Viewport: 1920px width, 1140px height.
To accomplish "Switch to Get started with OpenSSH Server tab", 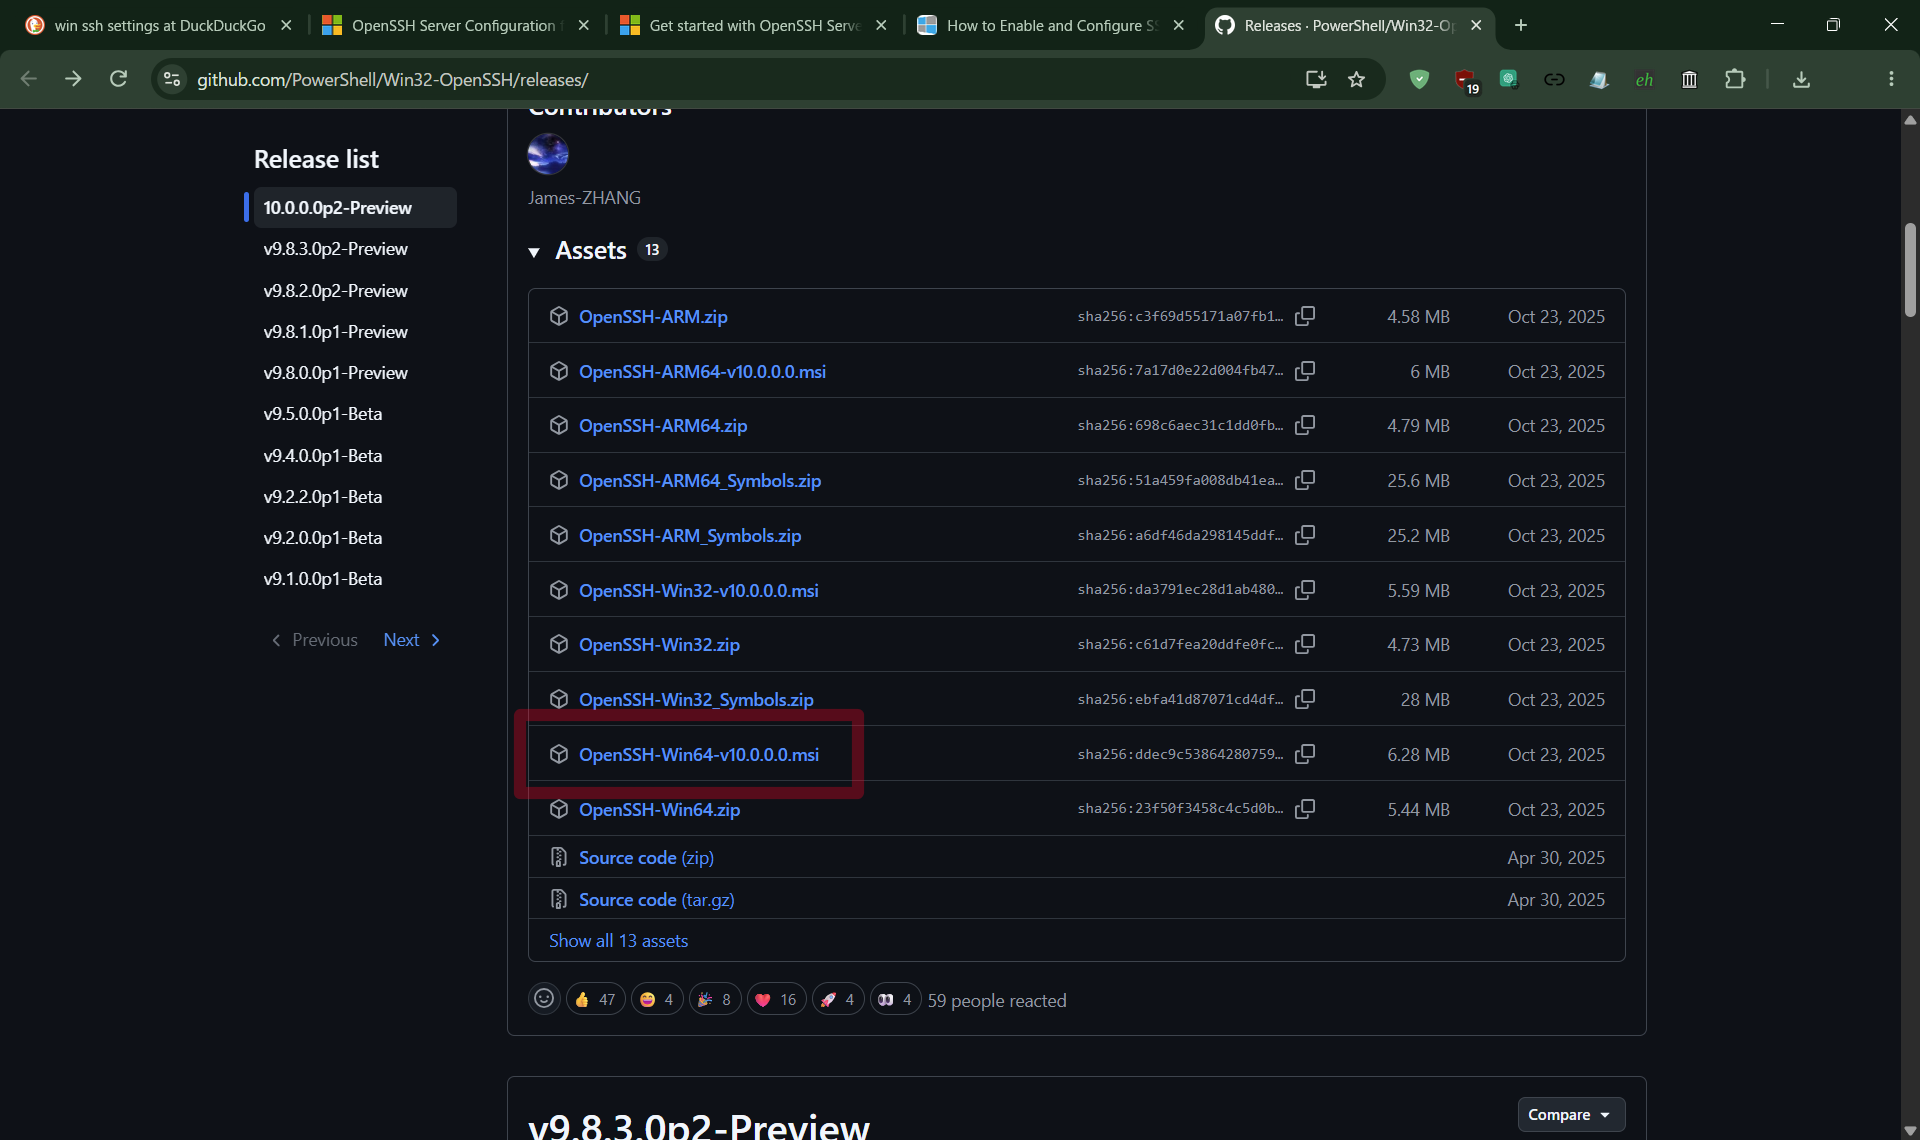I will tap(754, 25).
